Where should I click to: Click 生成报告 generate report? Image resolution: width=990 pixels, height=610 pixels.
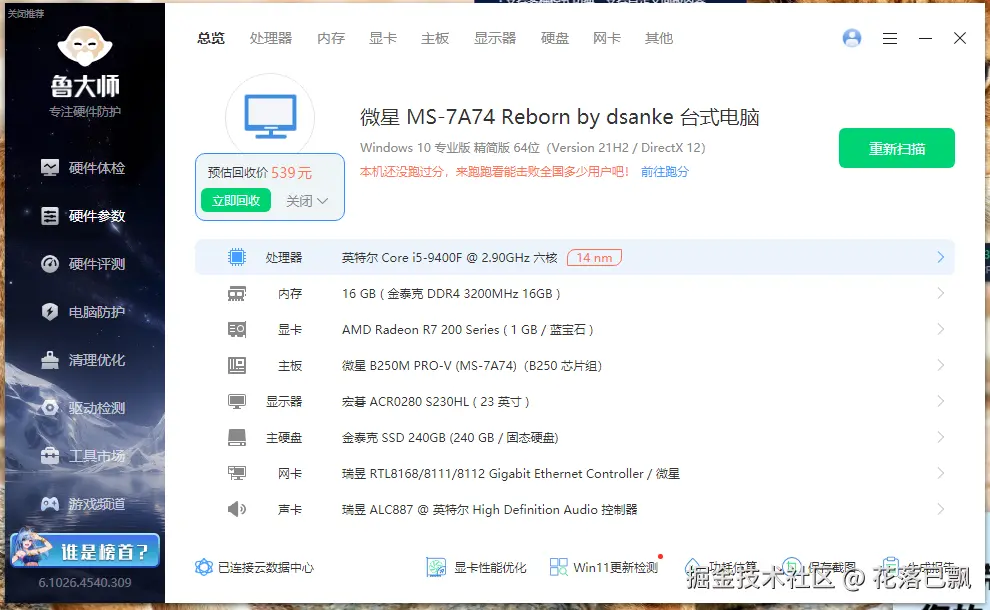[918, 567]
